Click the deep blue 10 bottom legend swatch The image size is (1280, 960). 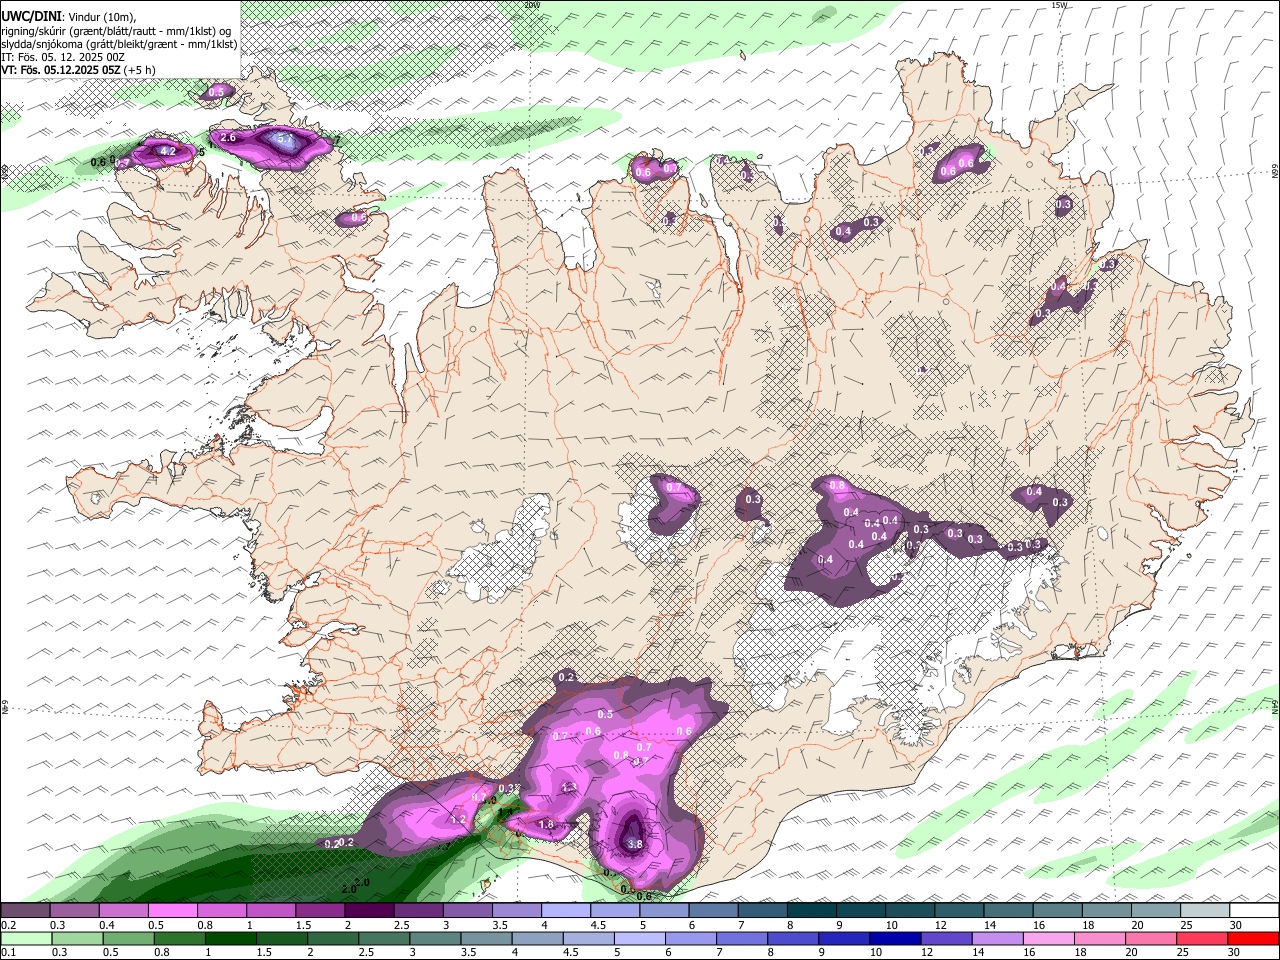893,939
